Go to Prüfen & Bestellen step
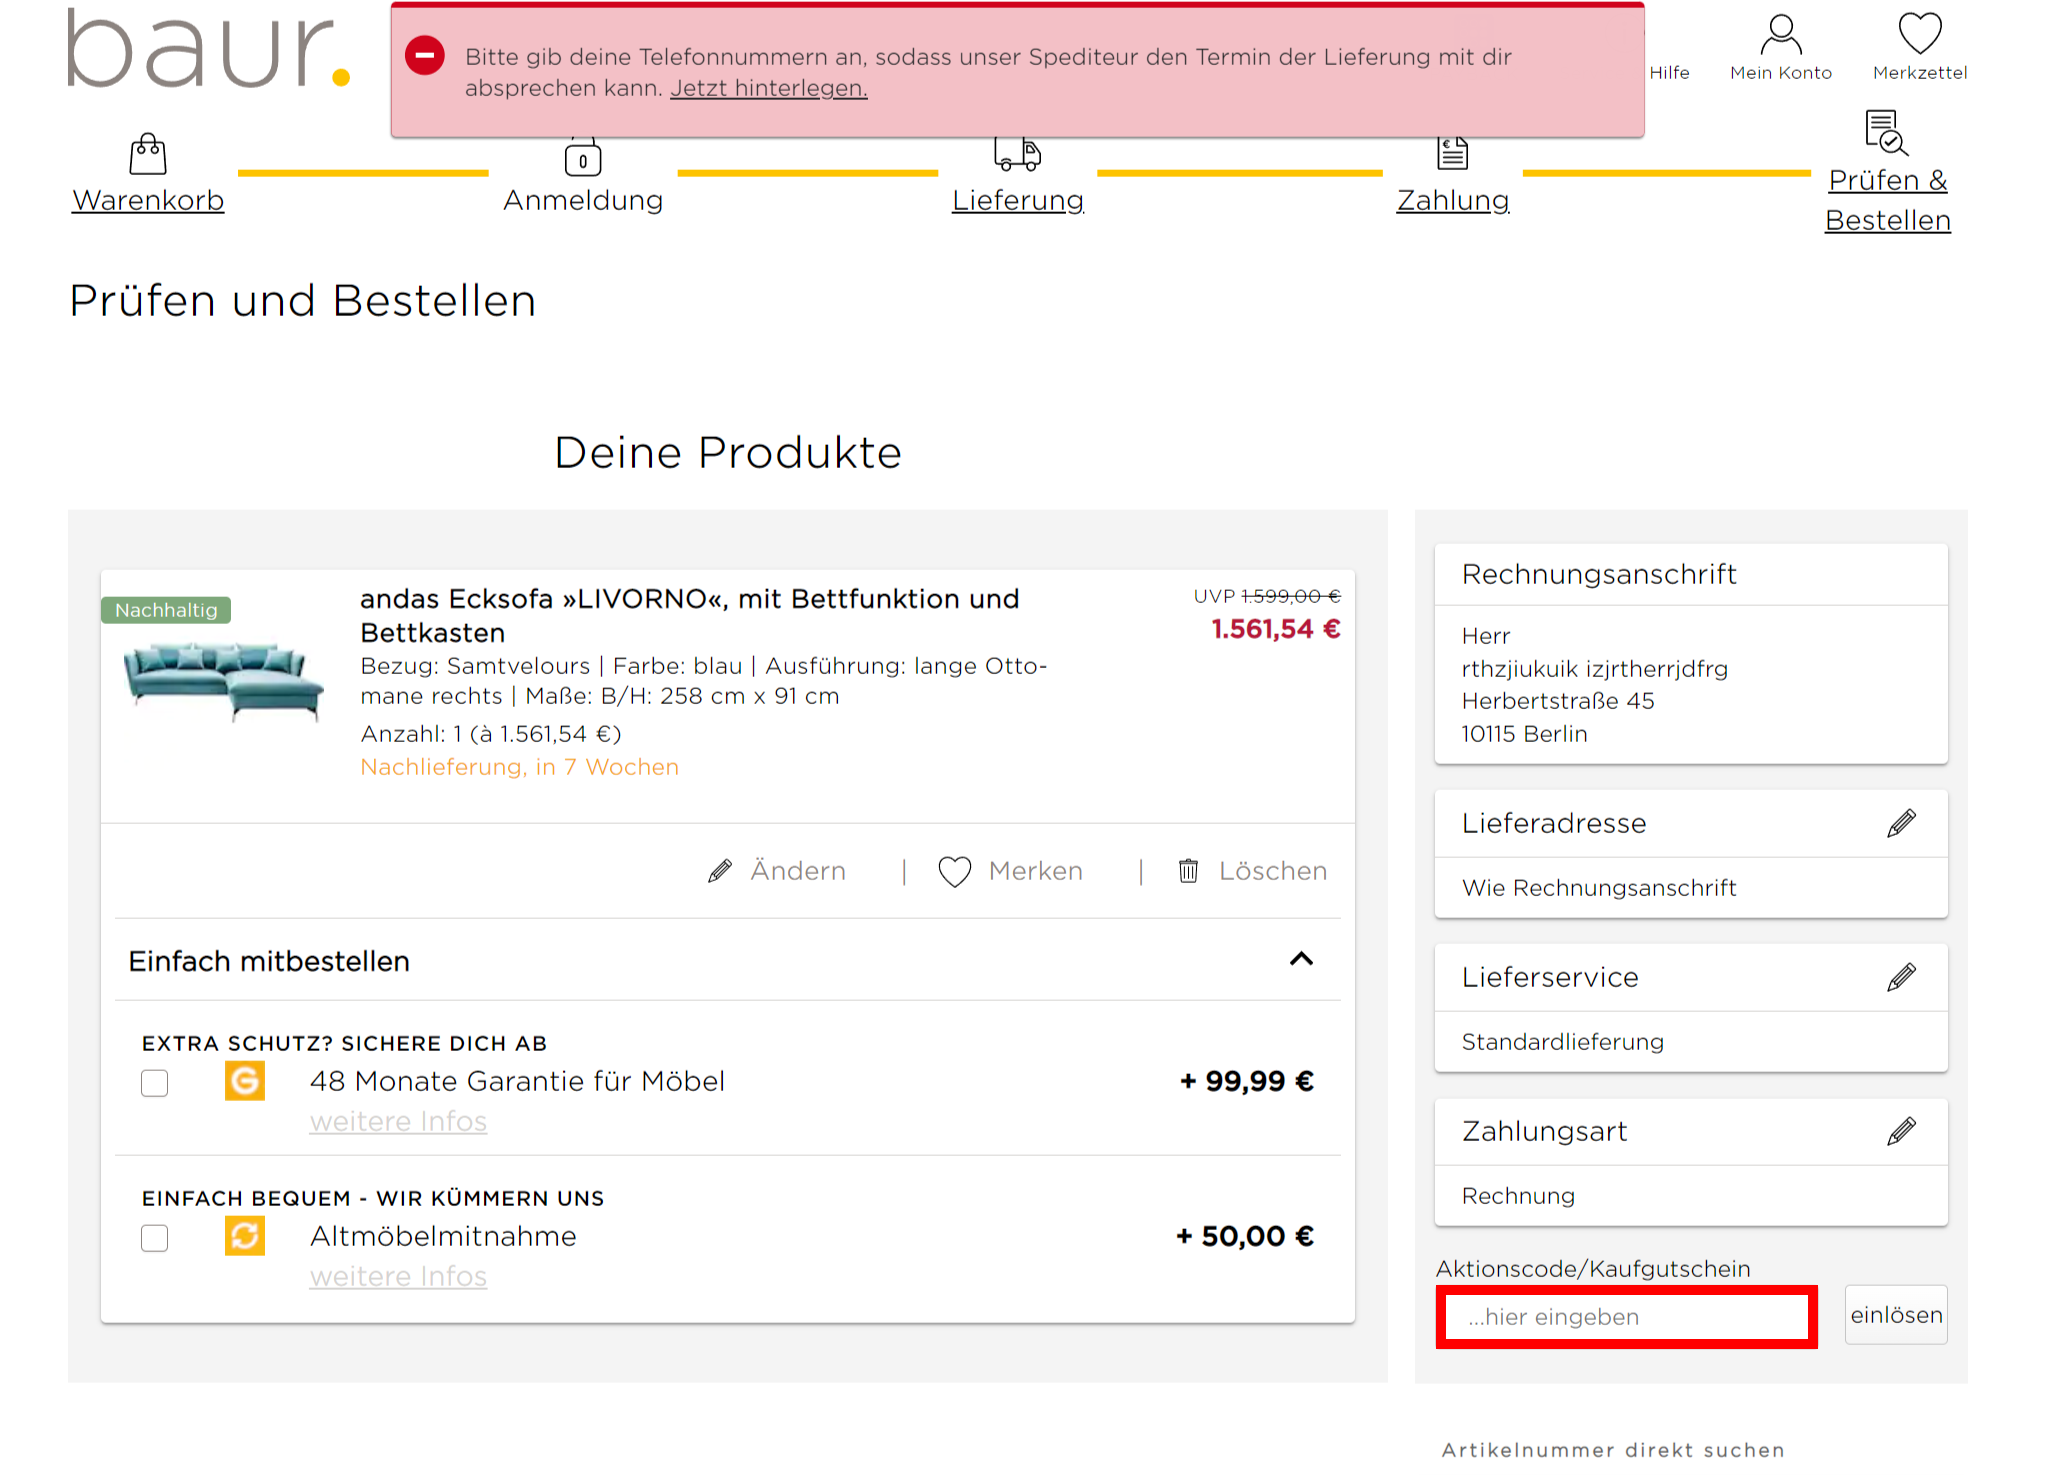The image size is (2060, 1475). tap(1888, 200)
